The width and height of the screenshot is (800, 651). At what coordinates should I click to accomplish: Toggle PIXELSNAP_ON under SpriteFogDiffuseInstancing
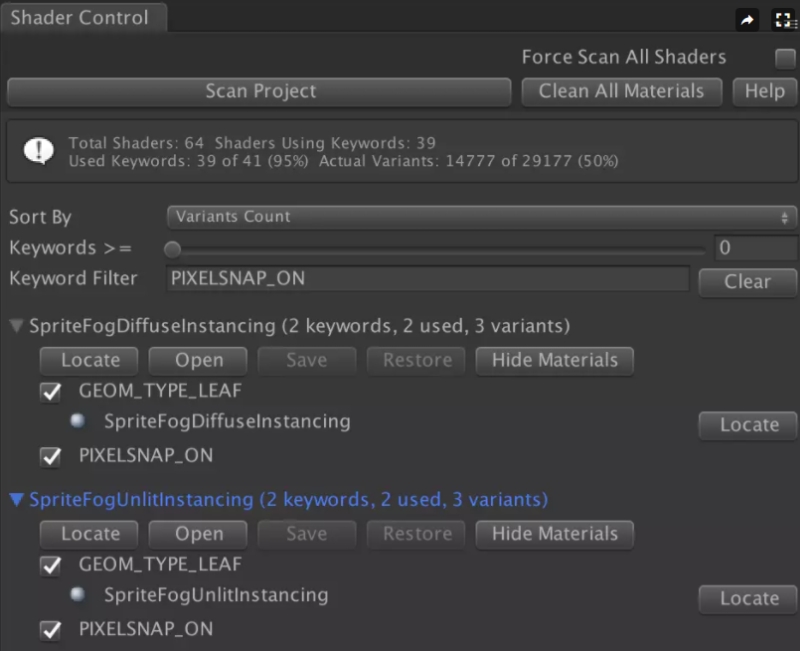pyautogui.click(x=51, y=457)
